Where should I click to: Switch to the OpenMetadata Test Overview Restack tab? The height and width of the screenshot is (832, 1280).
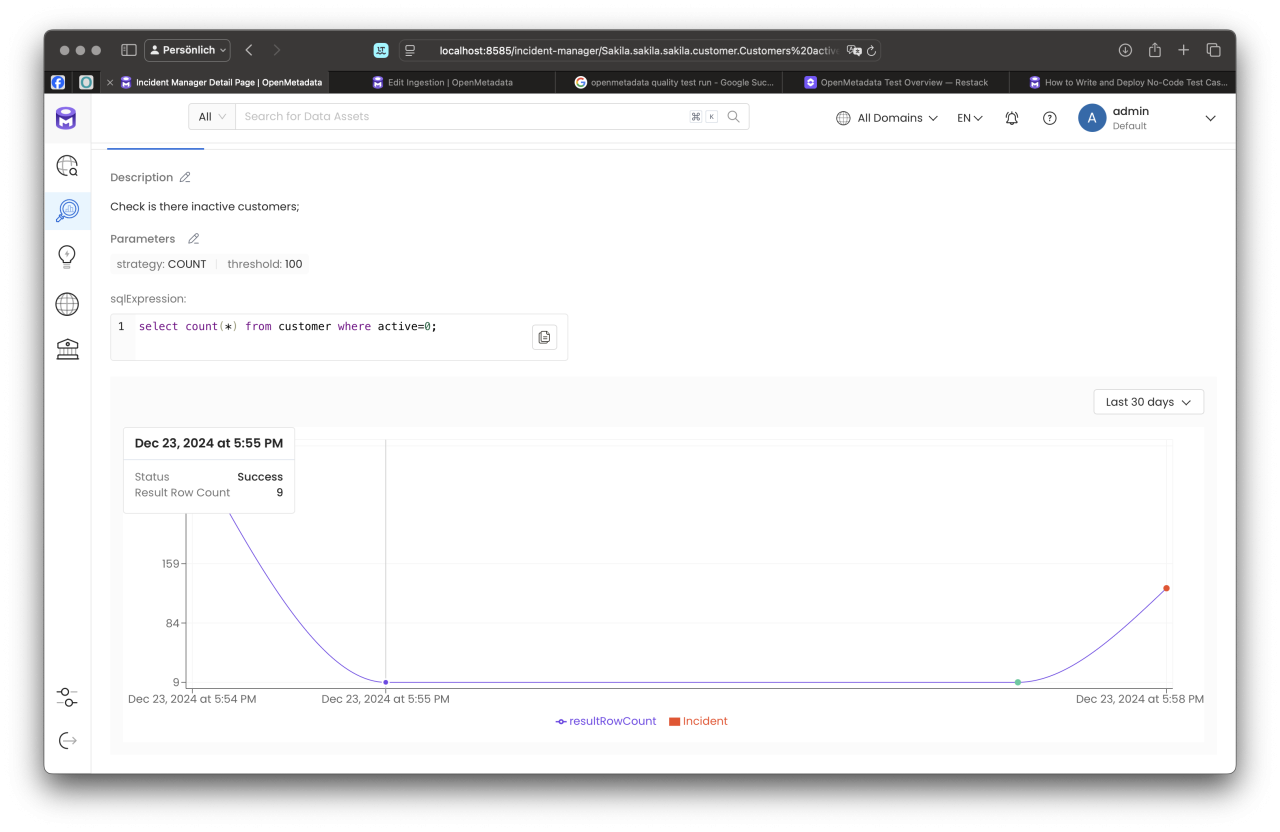click(896, 82)
